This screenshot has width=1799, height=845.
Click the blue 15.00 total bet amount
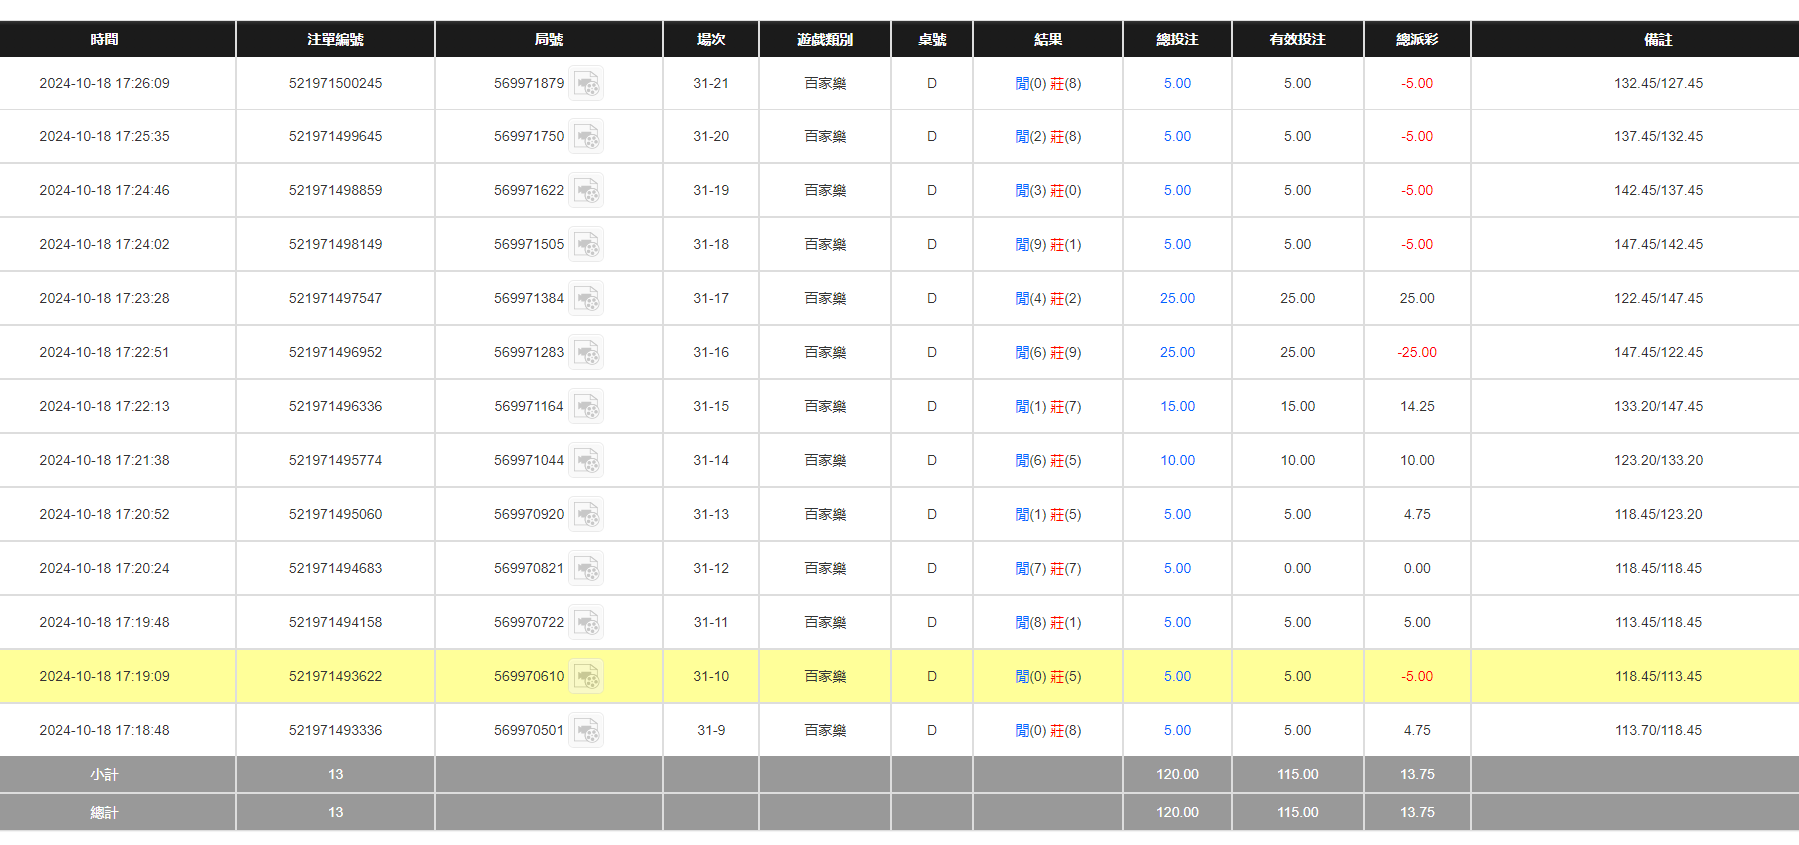pyautogui.click(x=1177, y=407)
